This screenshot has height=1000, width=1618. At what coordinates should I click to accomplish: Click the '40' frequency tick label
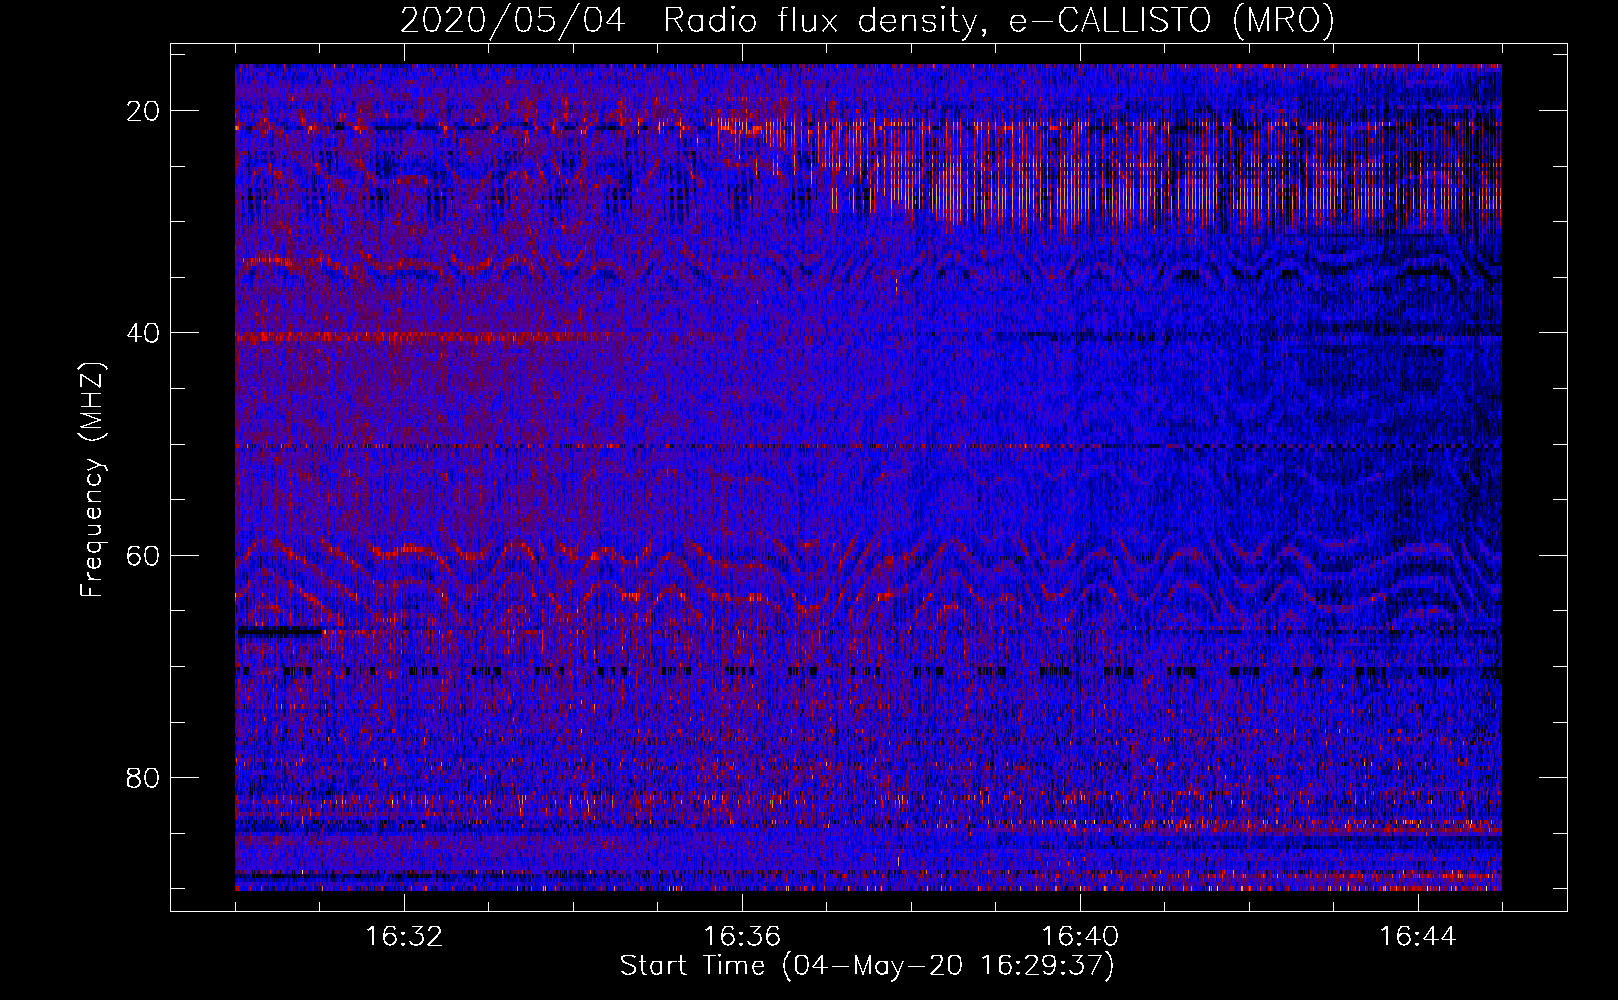pos(144,333)
